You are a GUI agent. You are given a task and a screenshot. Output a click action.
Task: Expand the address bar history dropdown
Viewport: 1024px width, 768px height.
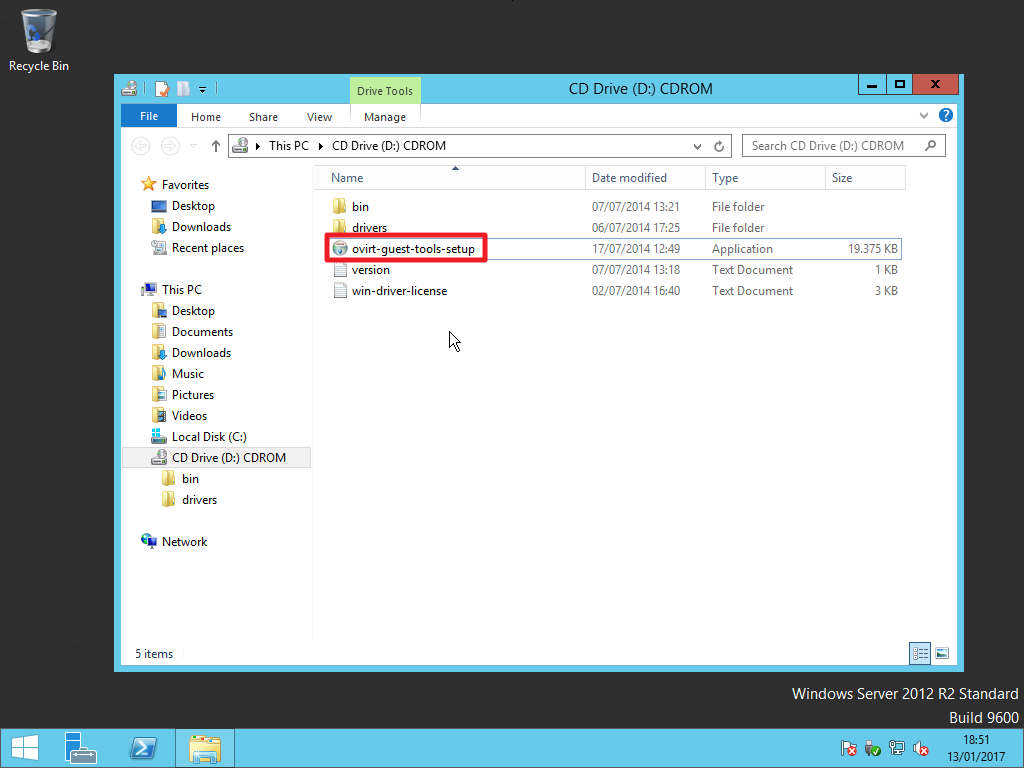(x=697, y=146)
